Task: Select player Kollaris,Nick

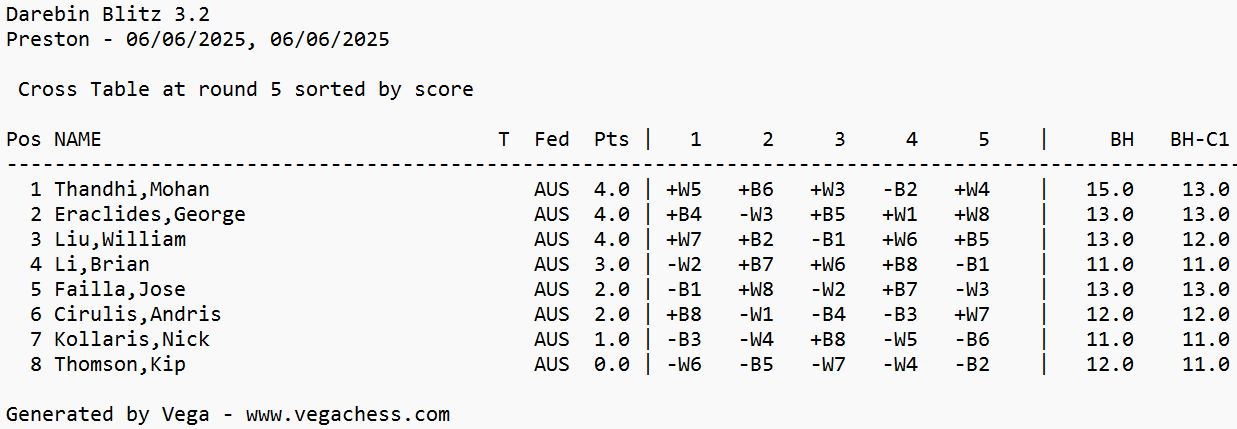Action: tap(132, 340)
